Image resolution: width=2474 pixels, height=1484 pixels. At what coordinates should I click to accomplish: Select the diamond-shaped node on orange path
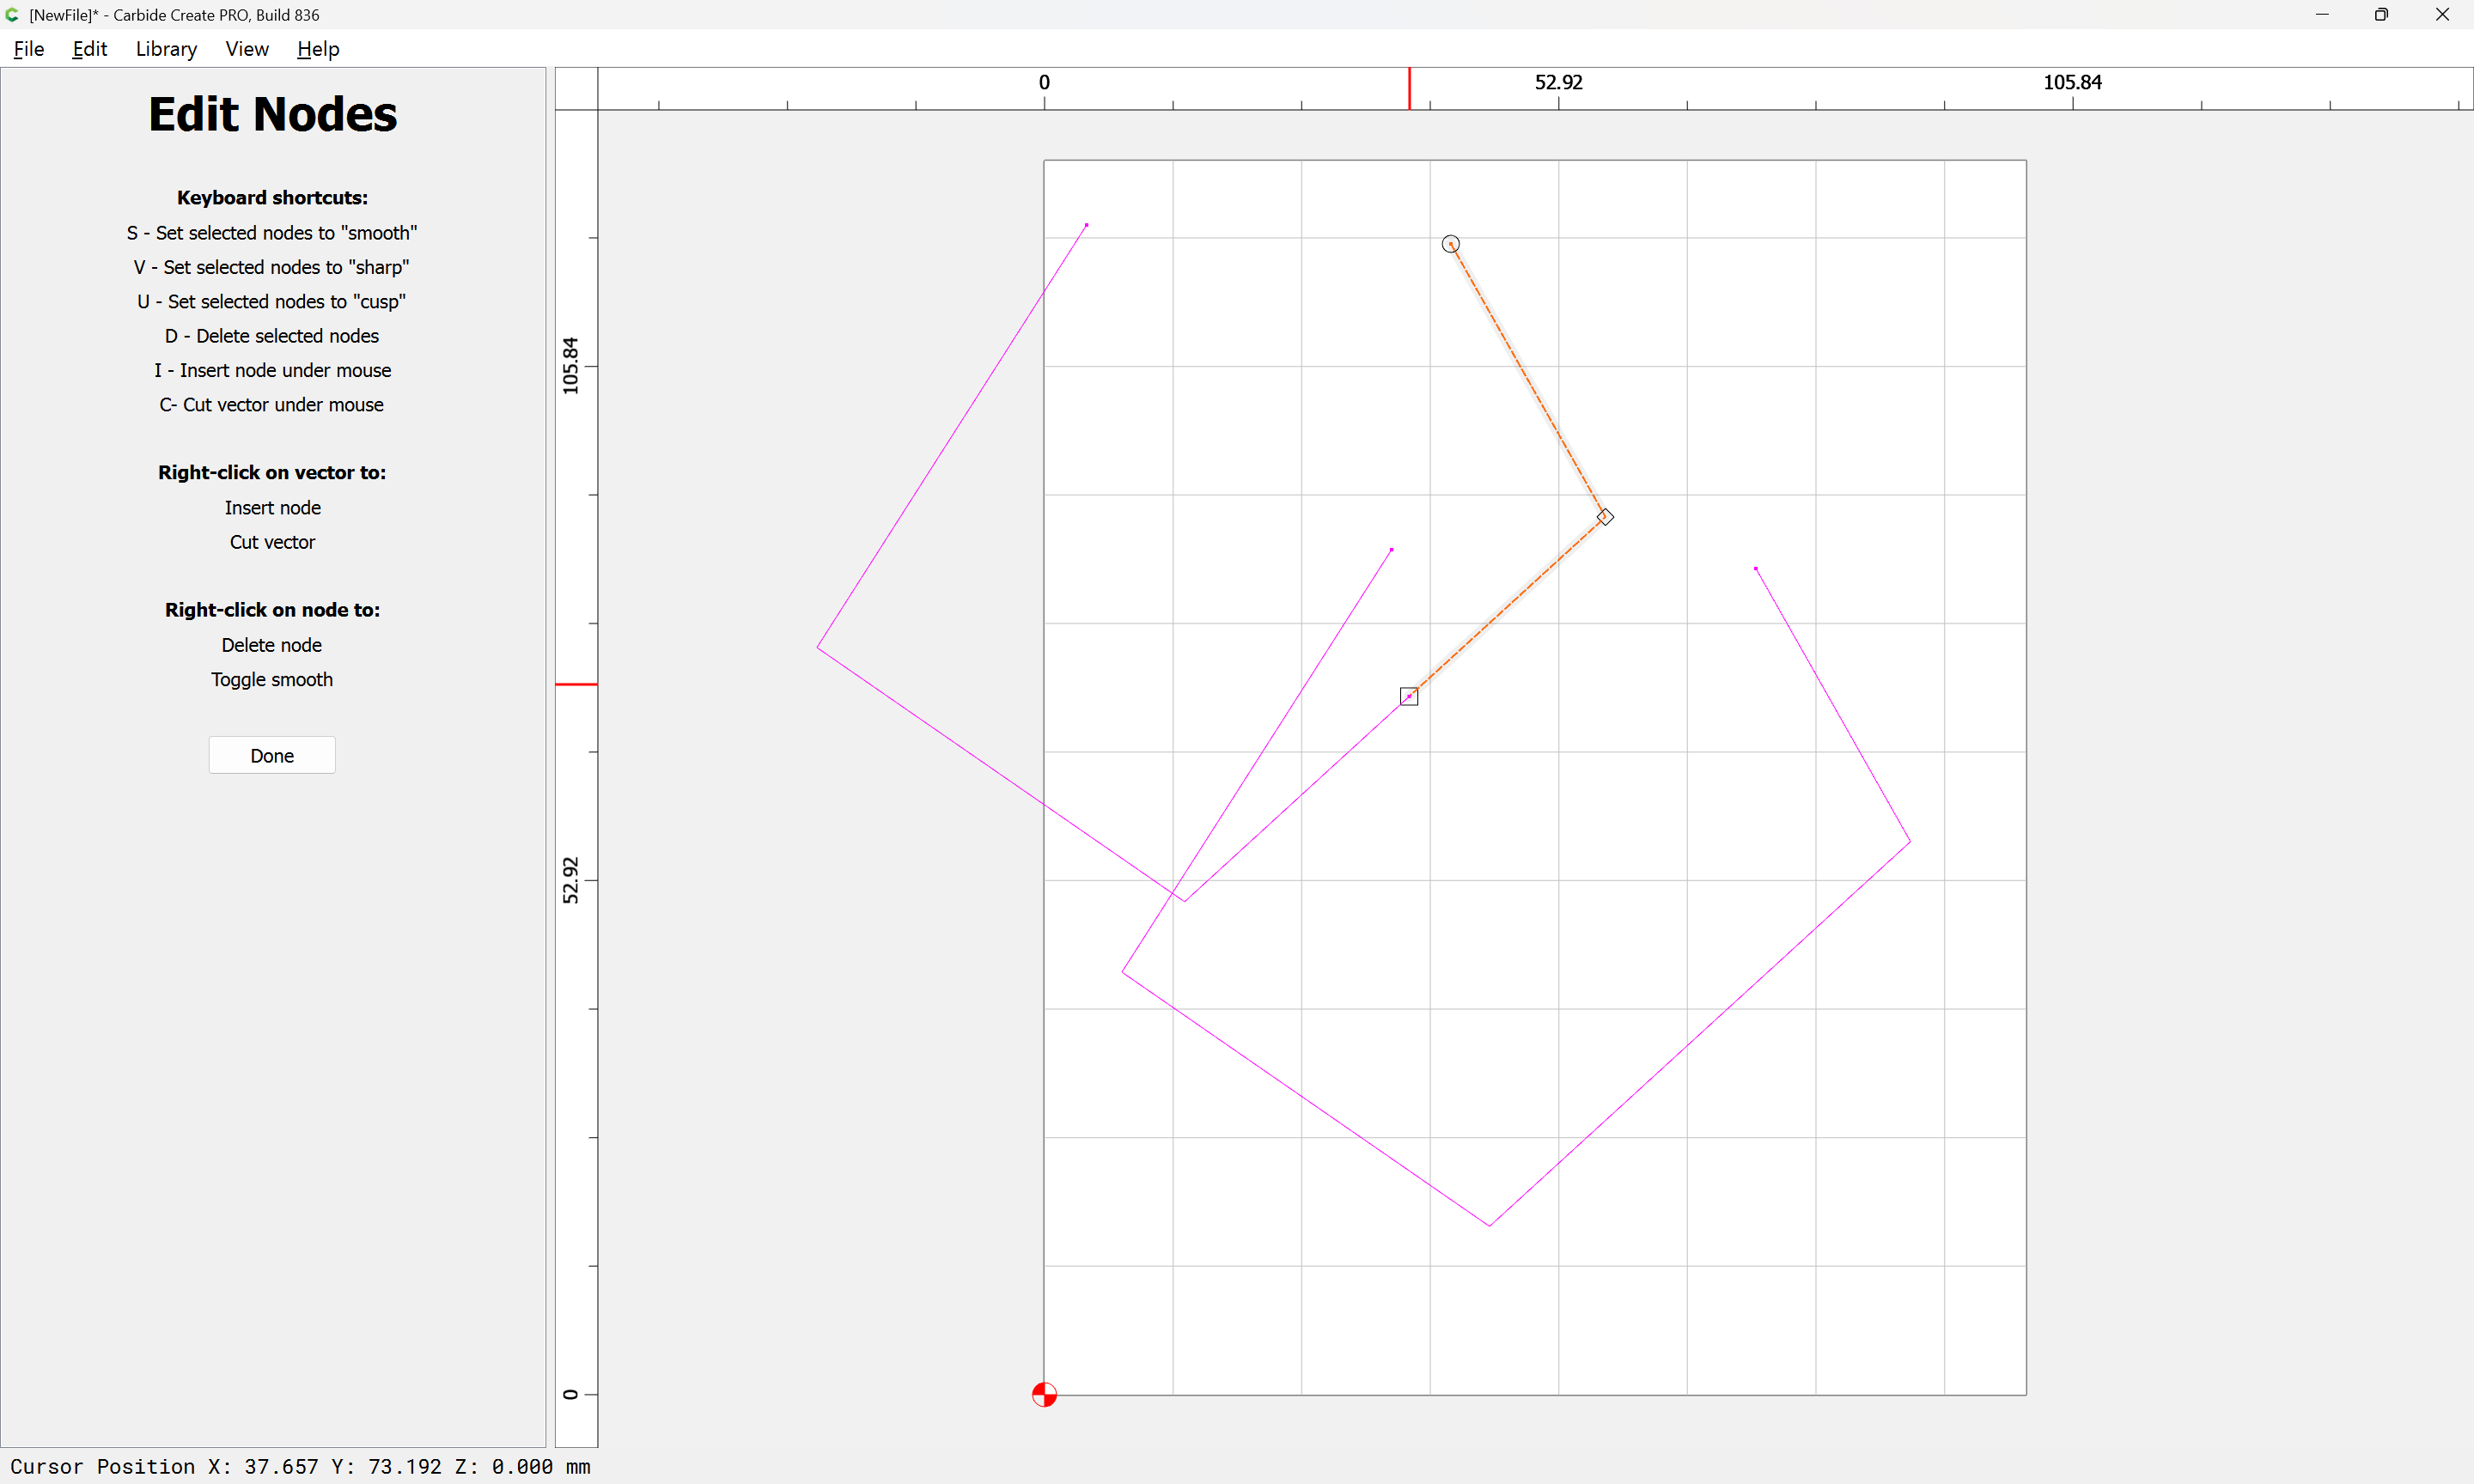click(x=1605, y=517)
